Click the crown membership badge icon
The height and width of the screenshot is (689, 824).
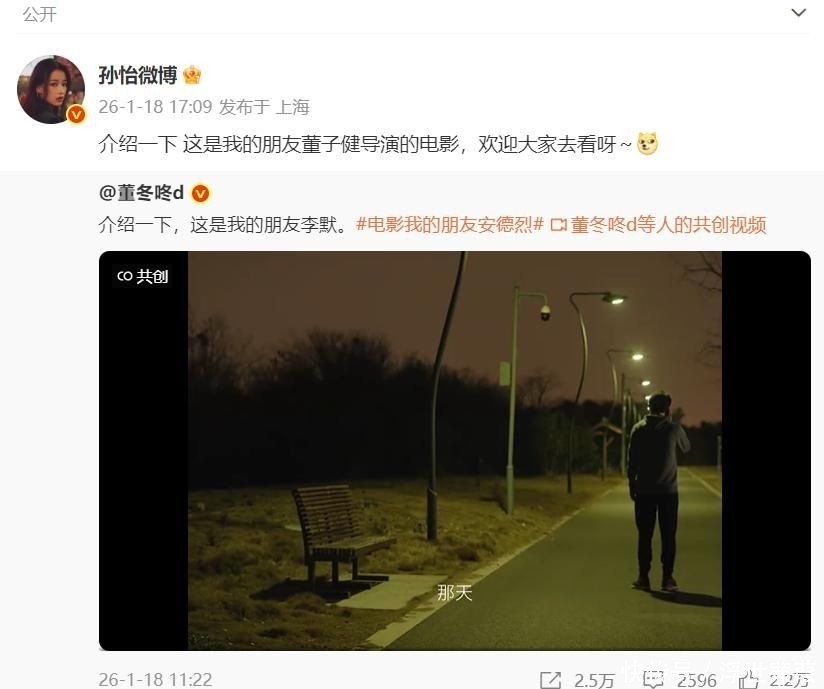pyautogui.click(x=192, y=75)
